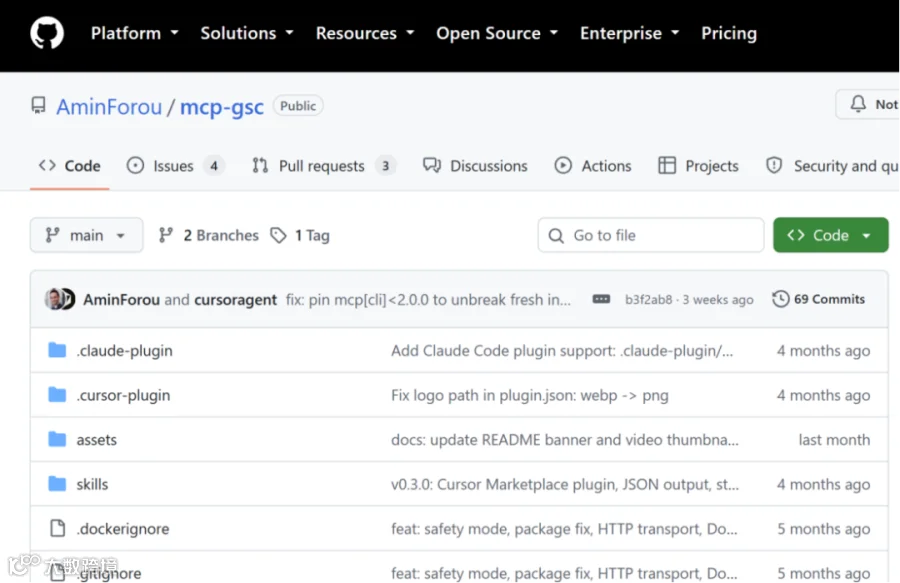Open the Platform dropdown menu
This screenshot has width=900, height=583.
pos(134,33)
